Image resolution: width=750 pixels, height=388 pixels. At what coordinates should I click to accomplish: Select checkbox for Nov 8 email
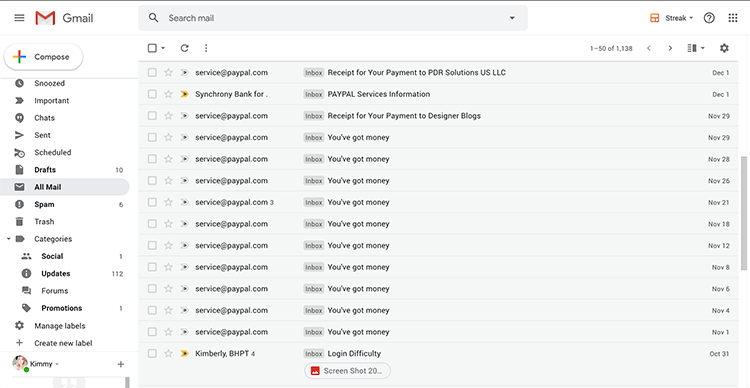tap(152, 267)
